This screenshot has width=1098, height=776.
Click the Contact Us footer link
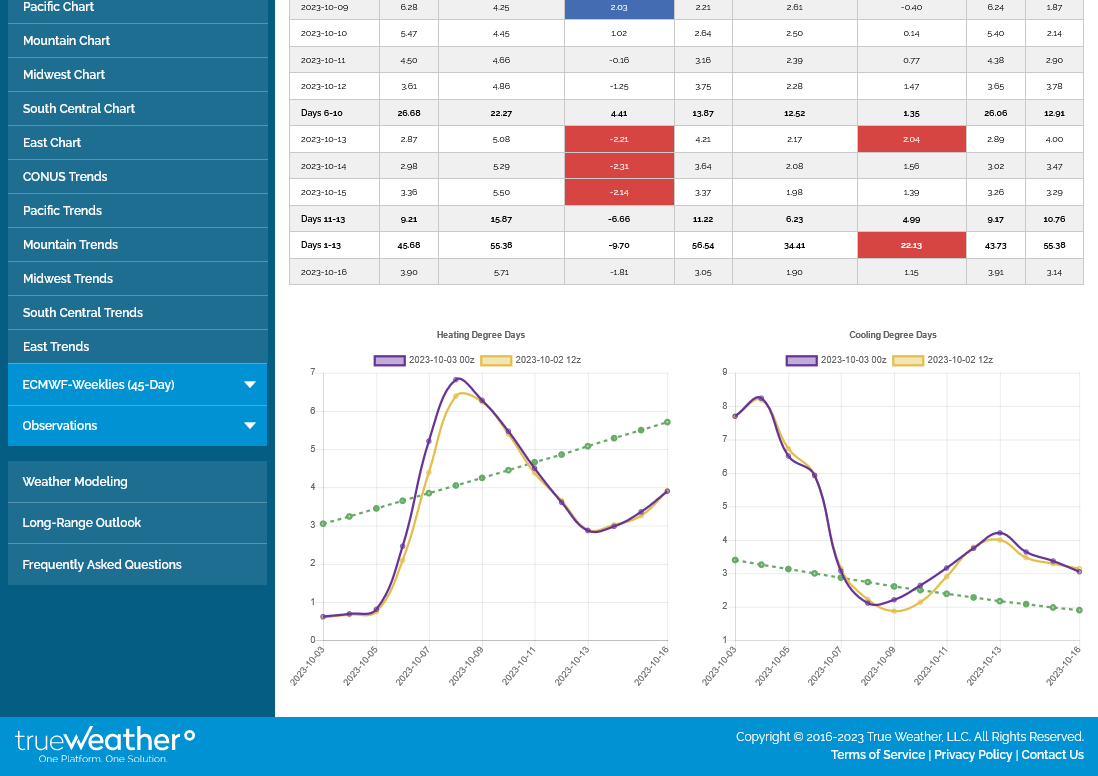(x=1052, y=755)
